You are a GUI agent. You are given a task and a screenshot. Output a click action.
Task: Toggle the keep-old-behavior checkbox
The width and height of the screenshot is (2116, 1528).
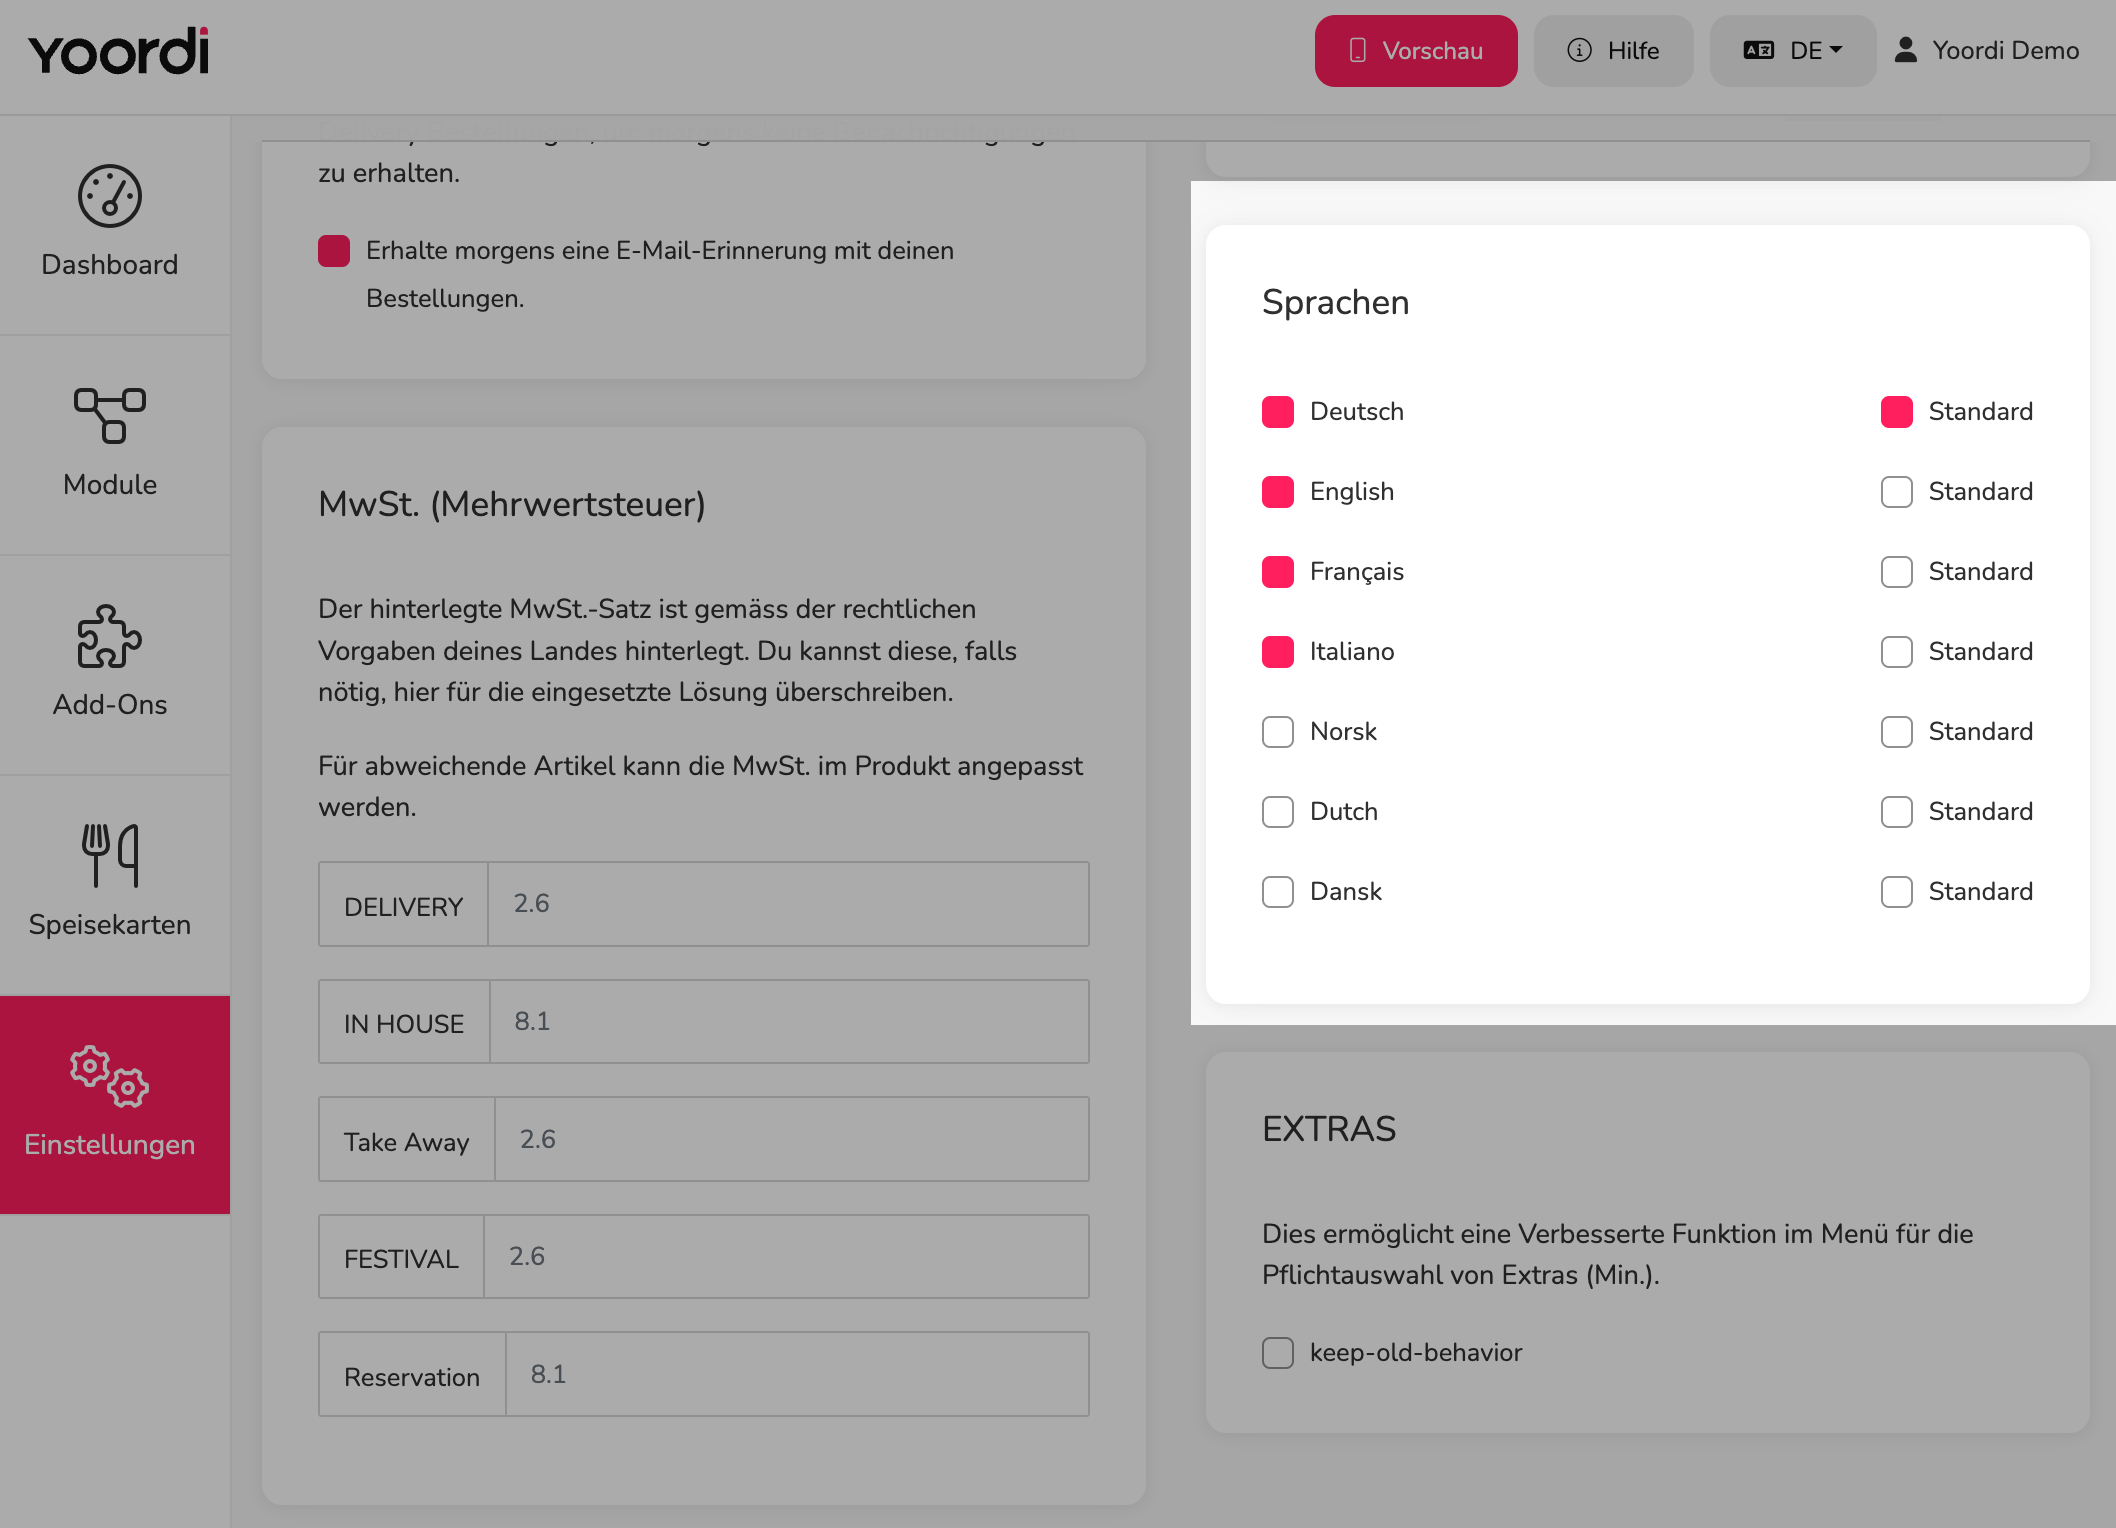coord(1278,1353)
